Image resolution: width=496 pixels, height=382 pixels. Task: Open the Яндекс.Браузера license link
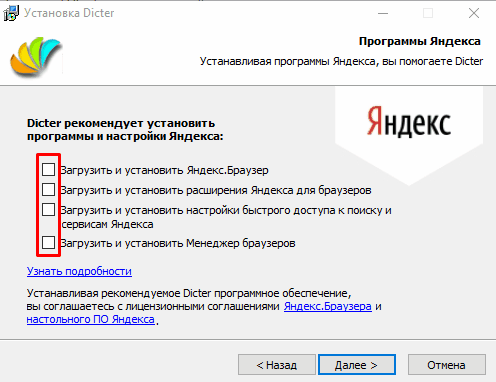click(x=328, y=306)
